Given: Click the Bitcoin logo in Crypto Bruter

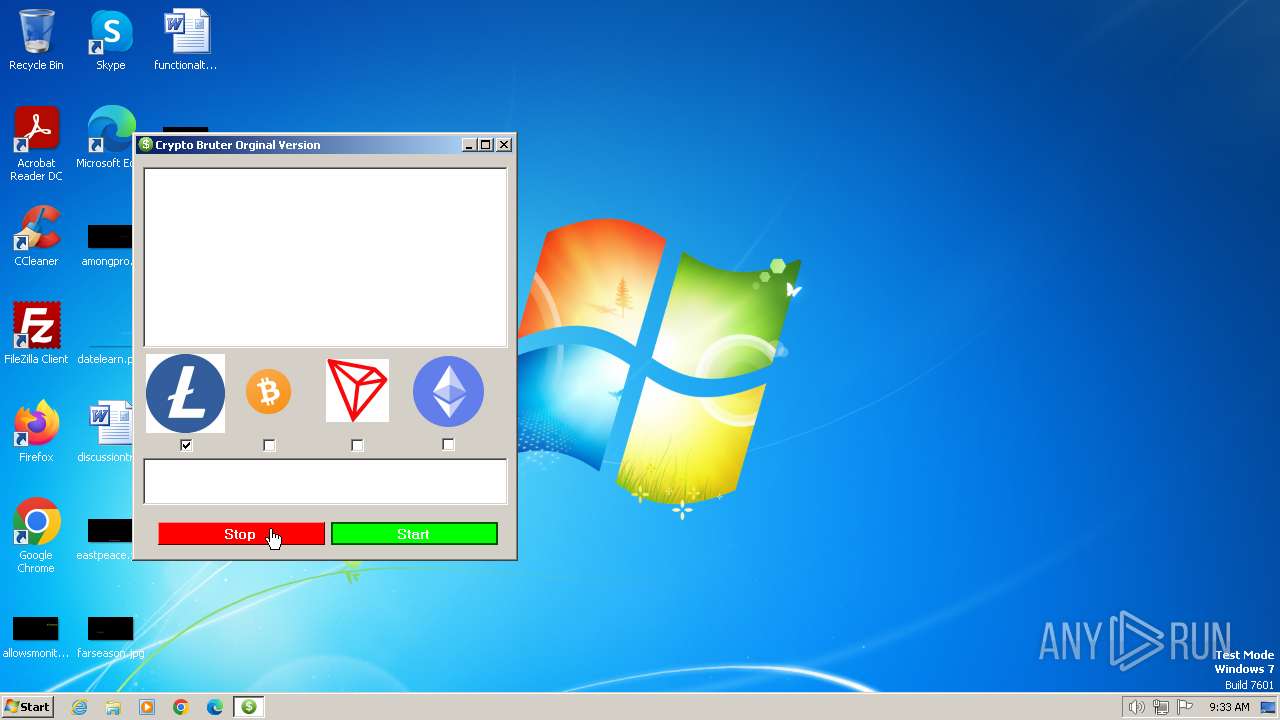Looking at the screenshot, I should pos(268,391).
